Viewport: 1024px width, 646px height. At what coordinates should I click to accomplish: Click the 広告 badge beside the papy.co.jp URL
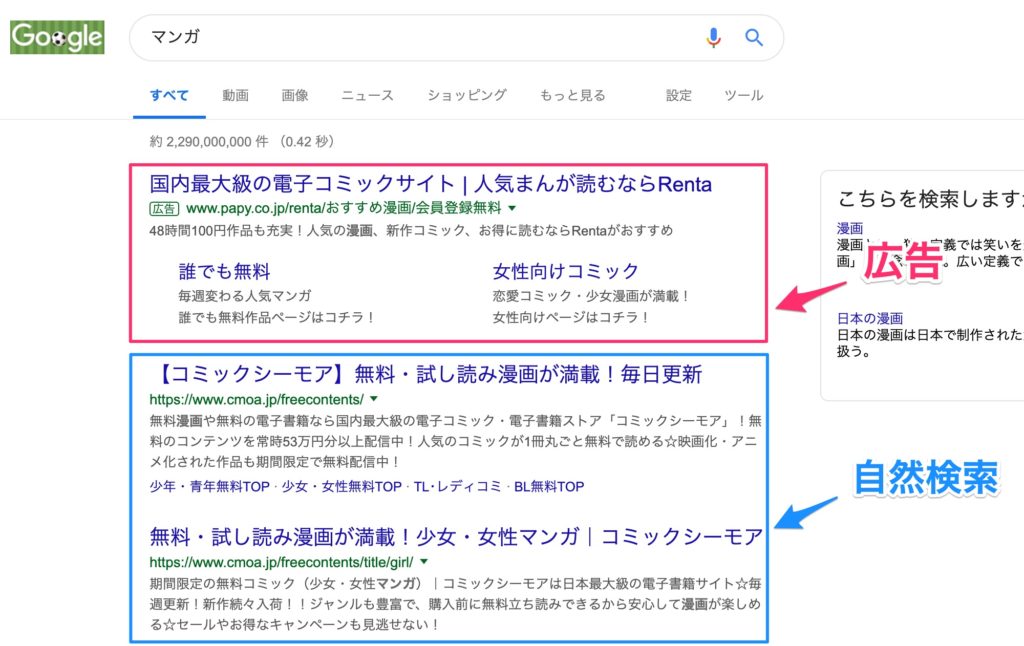point(164,209)
